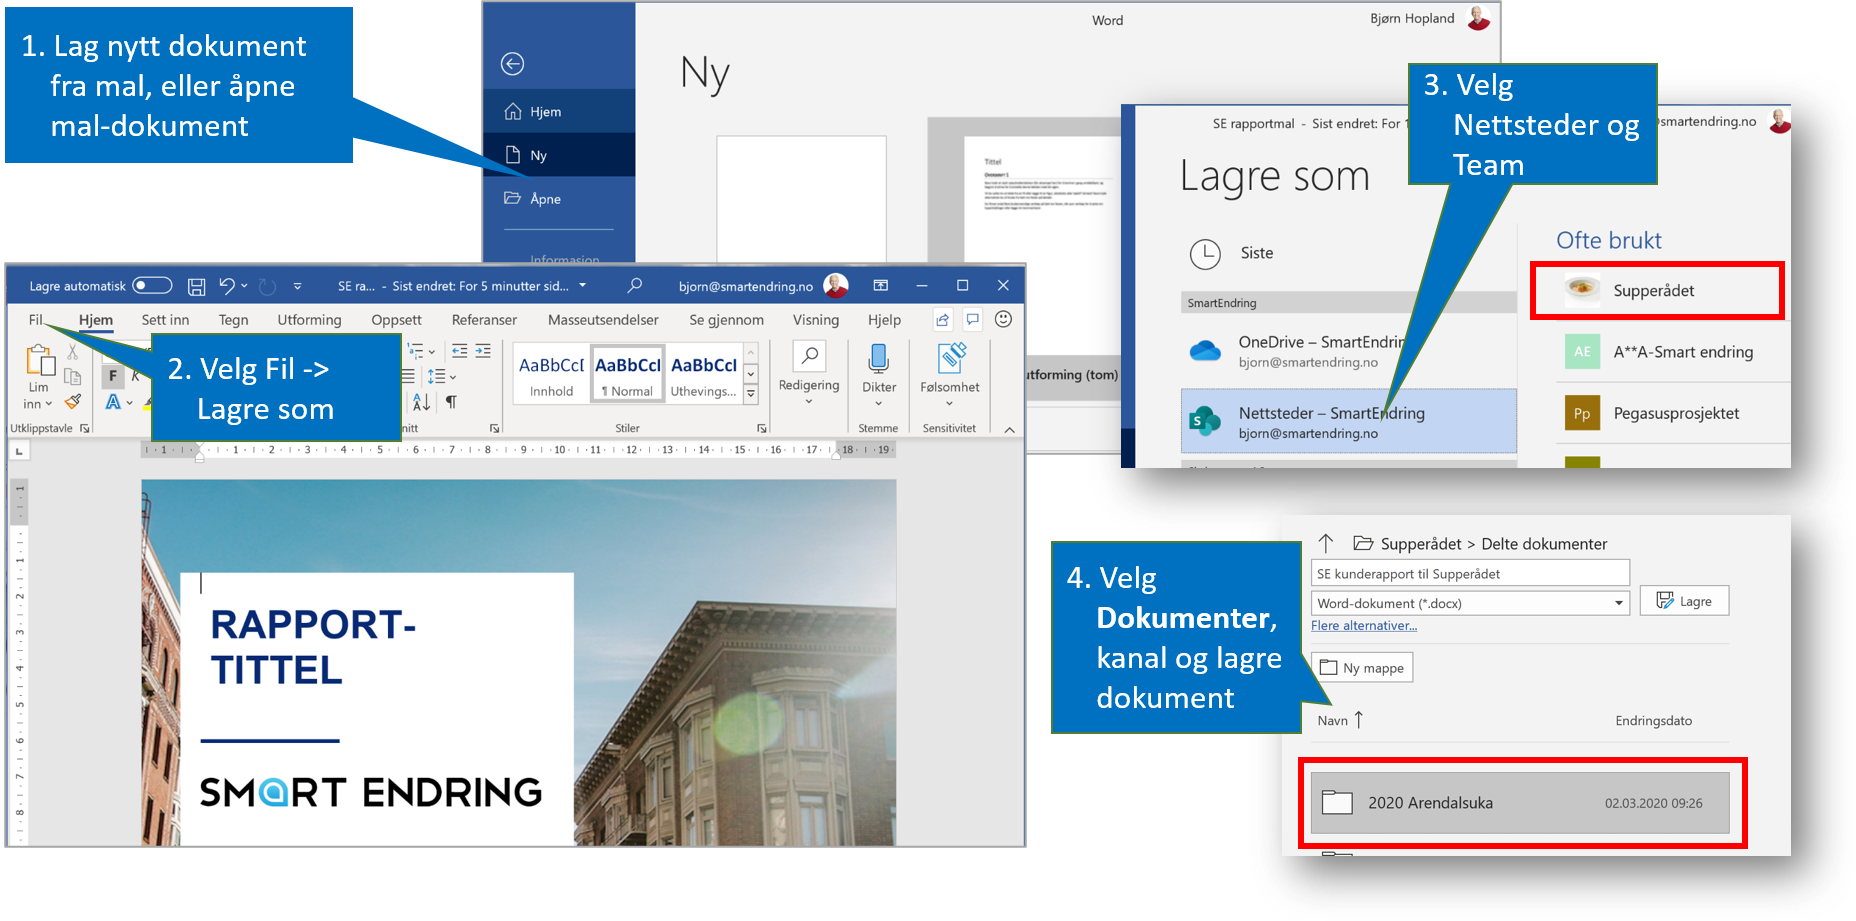Toggle show paragraph marks icon
This screenshot has width=1856, height=921.
point(451,402)
